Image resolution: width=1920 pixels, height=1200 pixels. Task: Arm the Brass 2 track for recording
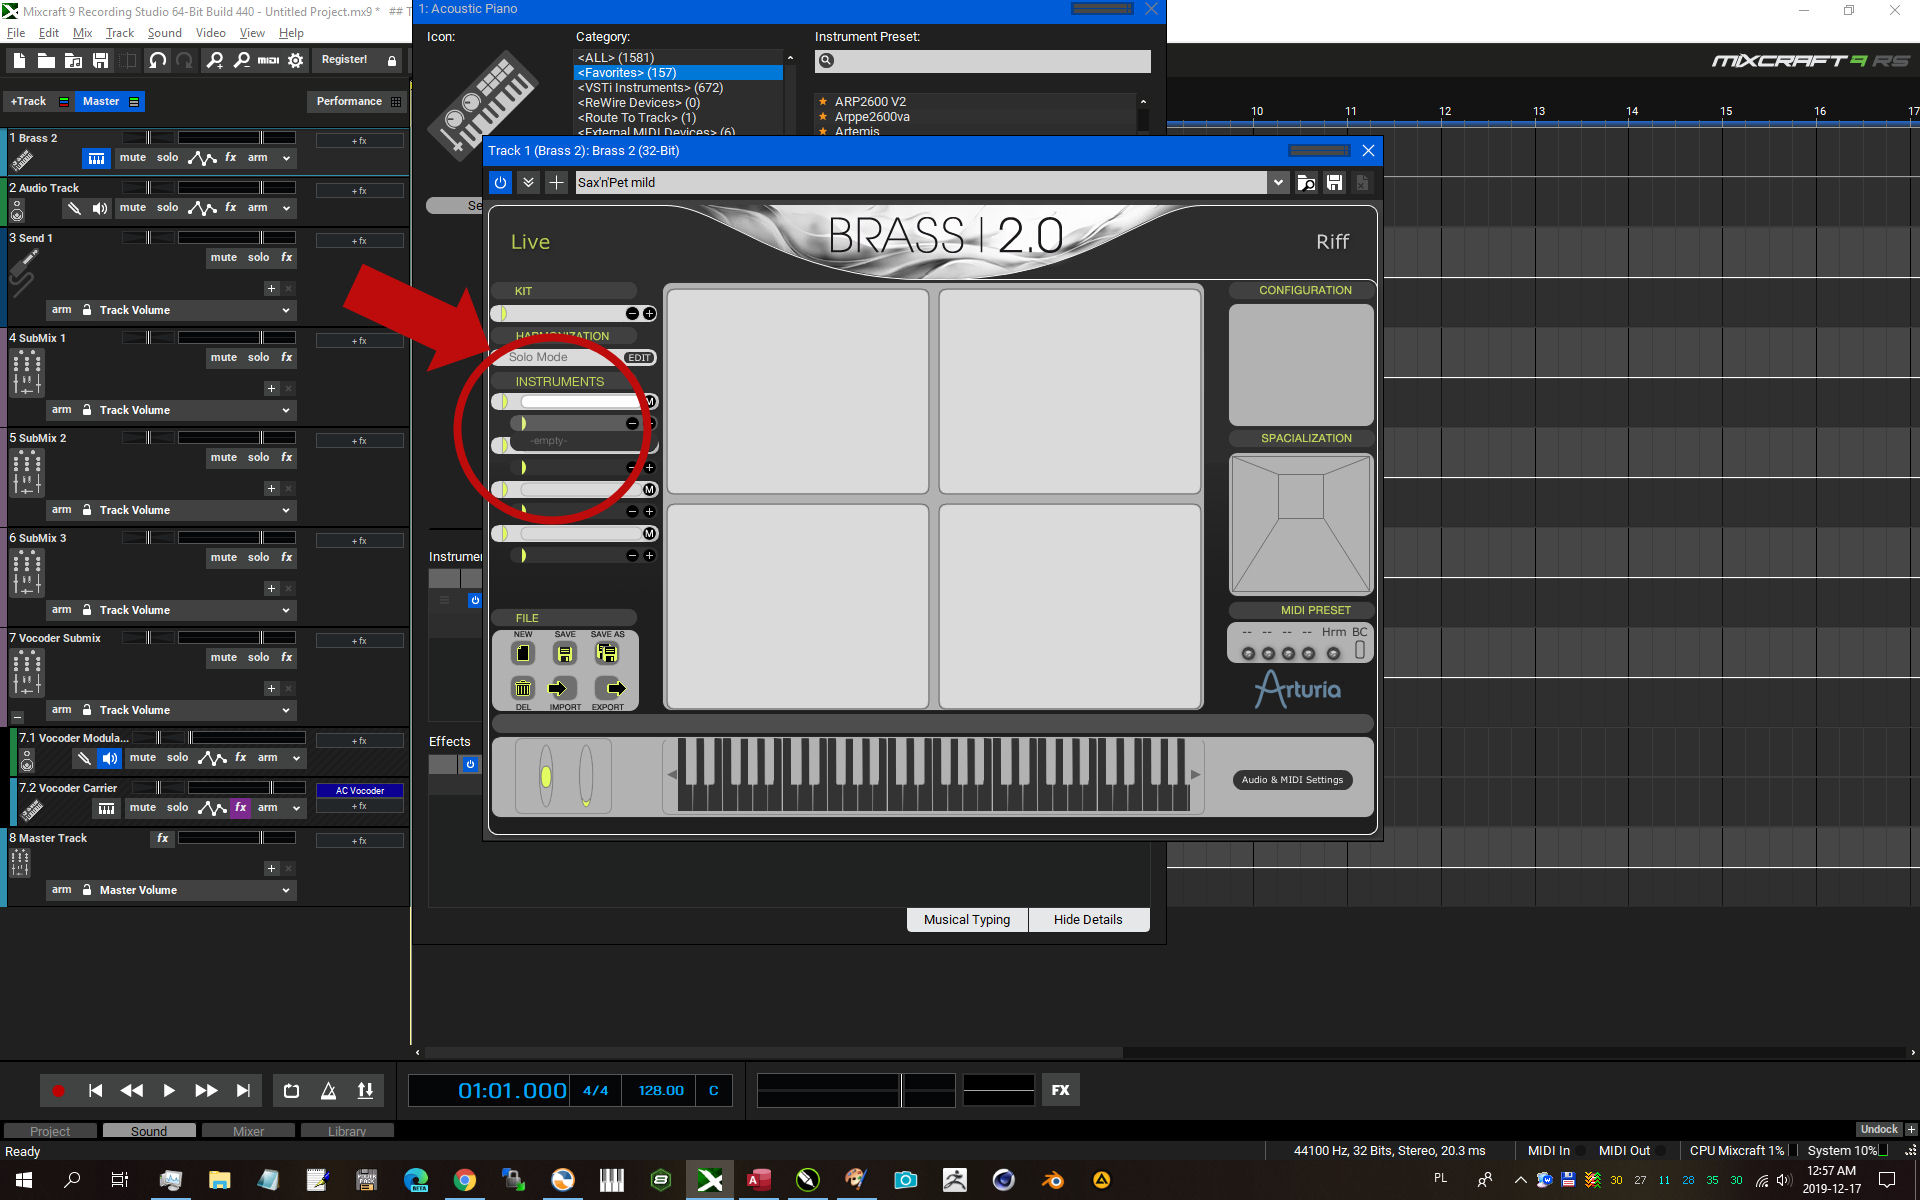[257, 158]
